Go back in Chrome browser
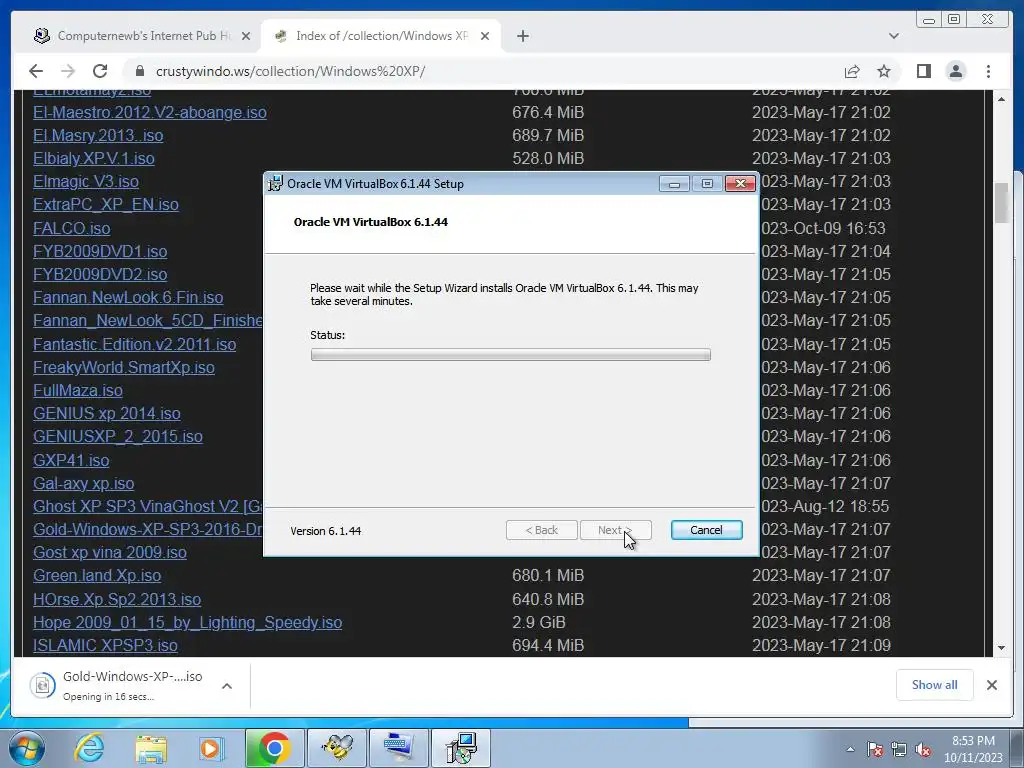Viewport: 1024px width, 768px height. pyautogui.click(x=36, y=71)
